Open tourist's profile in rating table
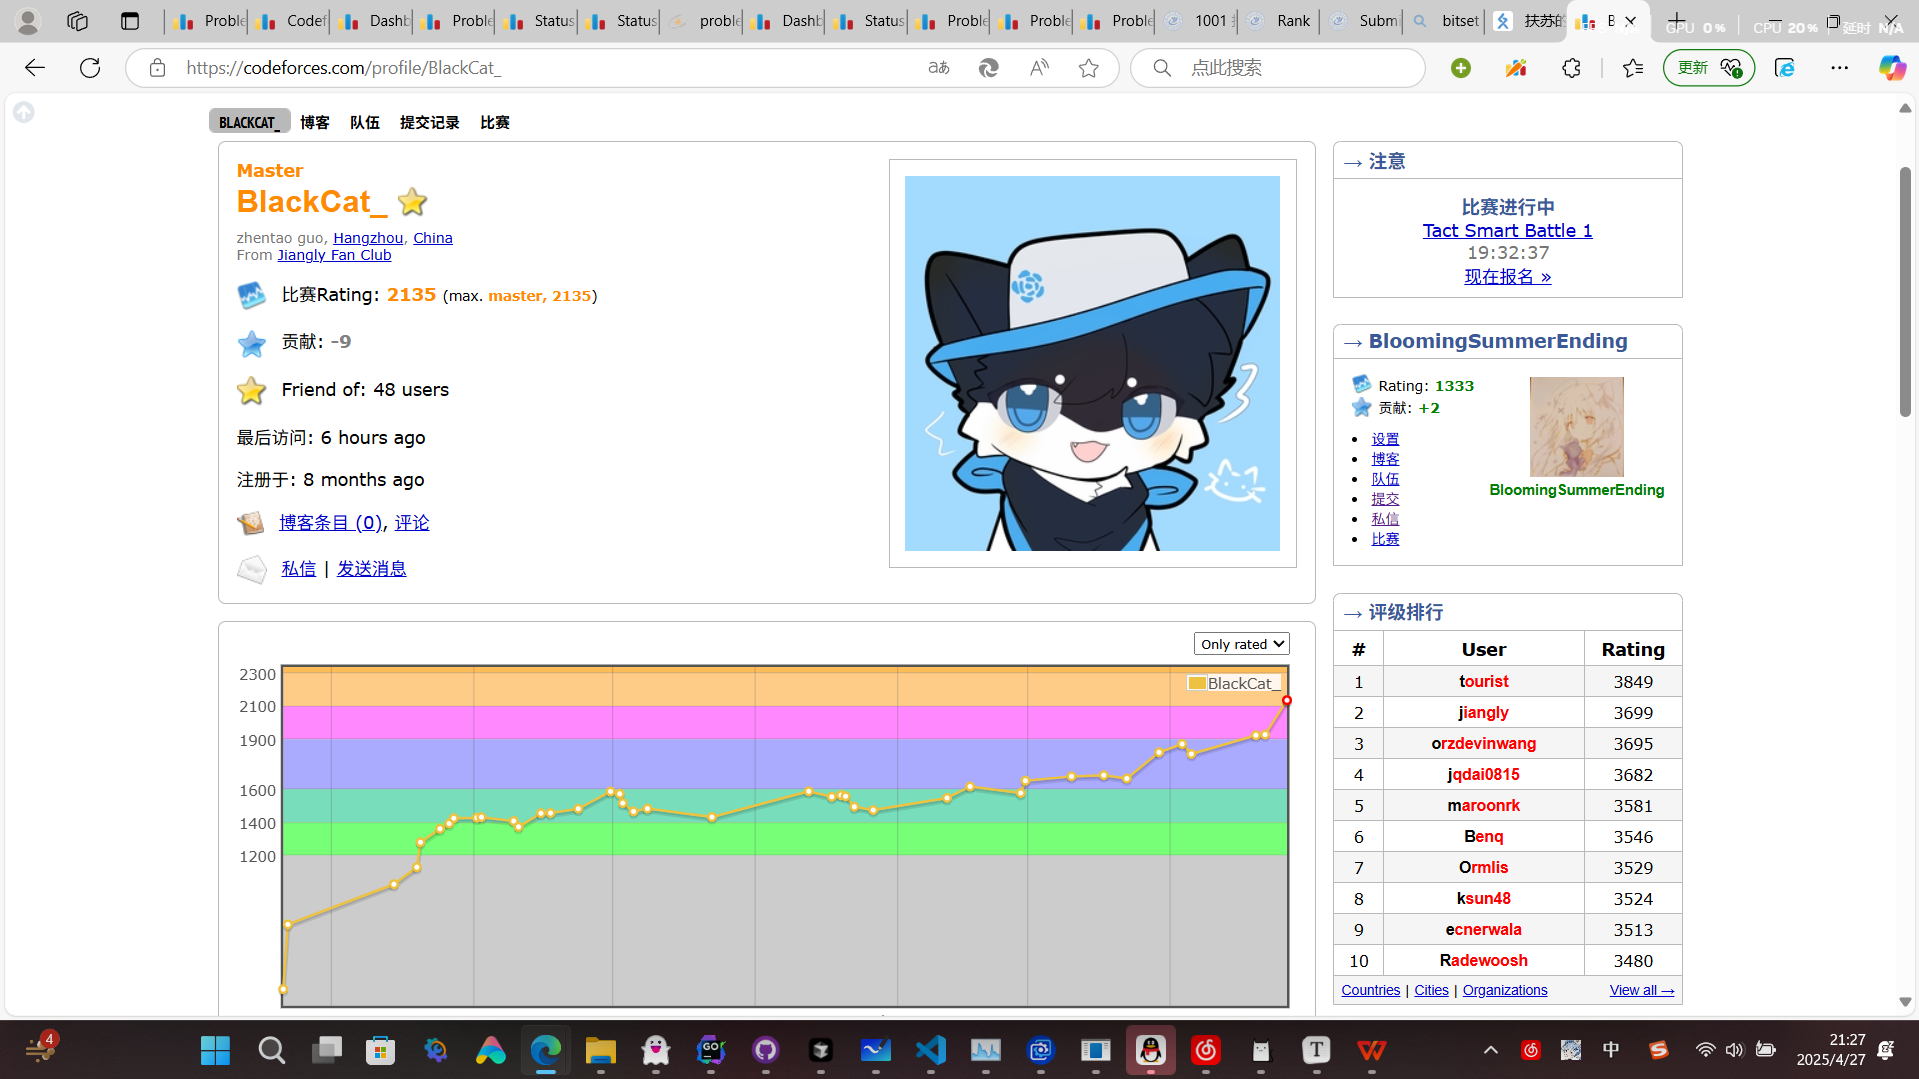This screenshot has width=1919, height=1079. (x=1484, y=681)
